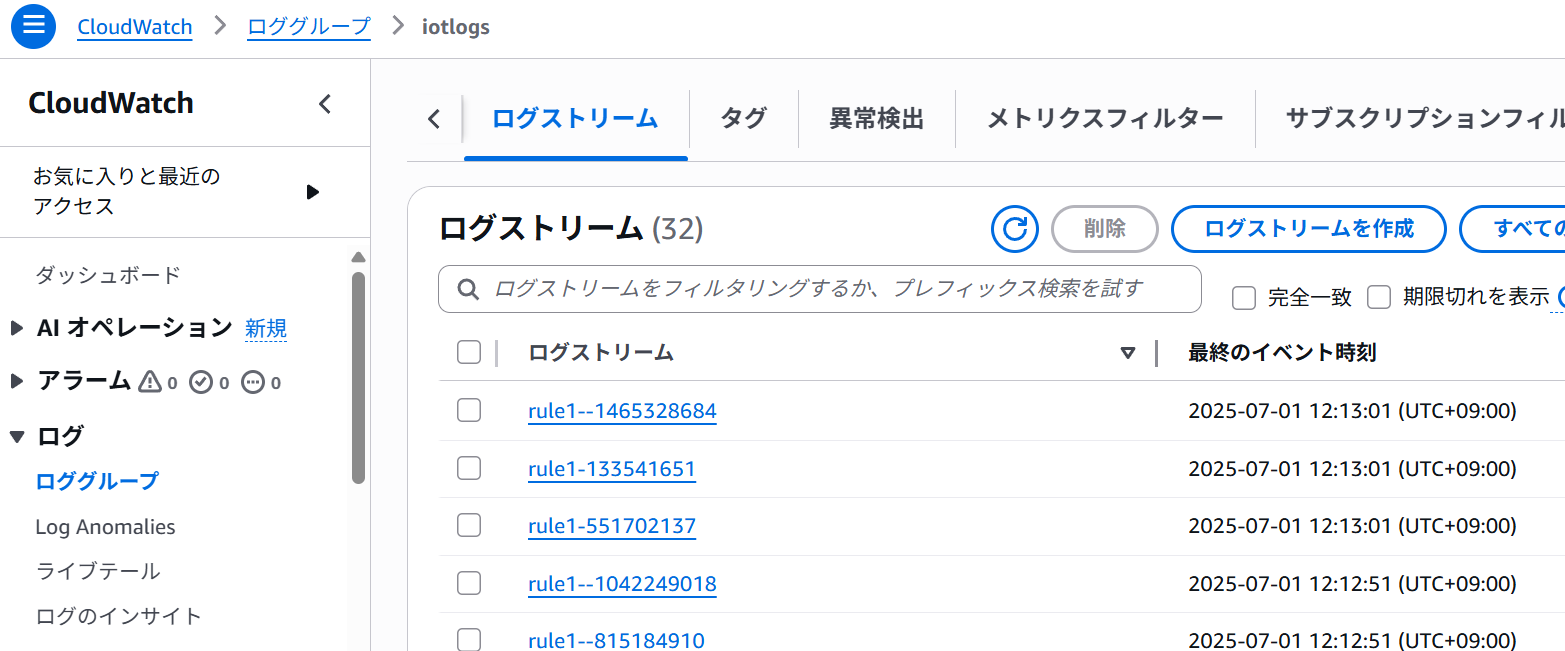Open log stream rule1--1042249018
1565x651 pixels.
point(622,584)
